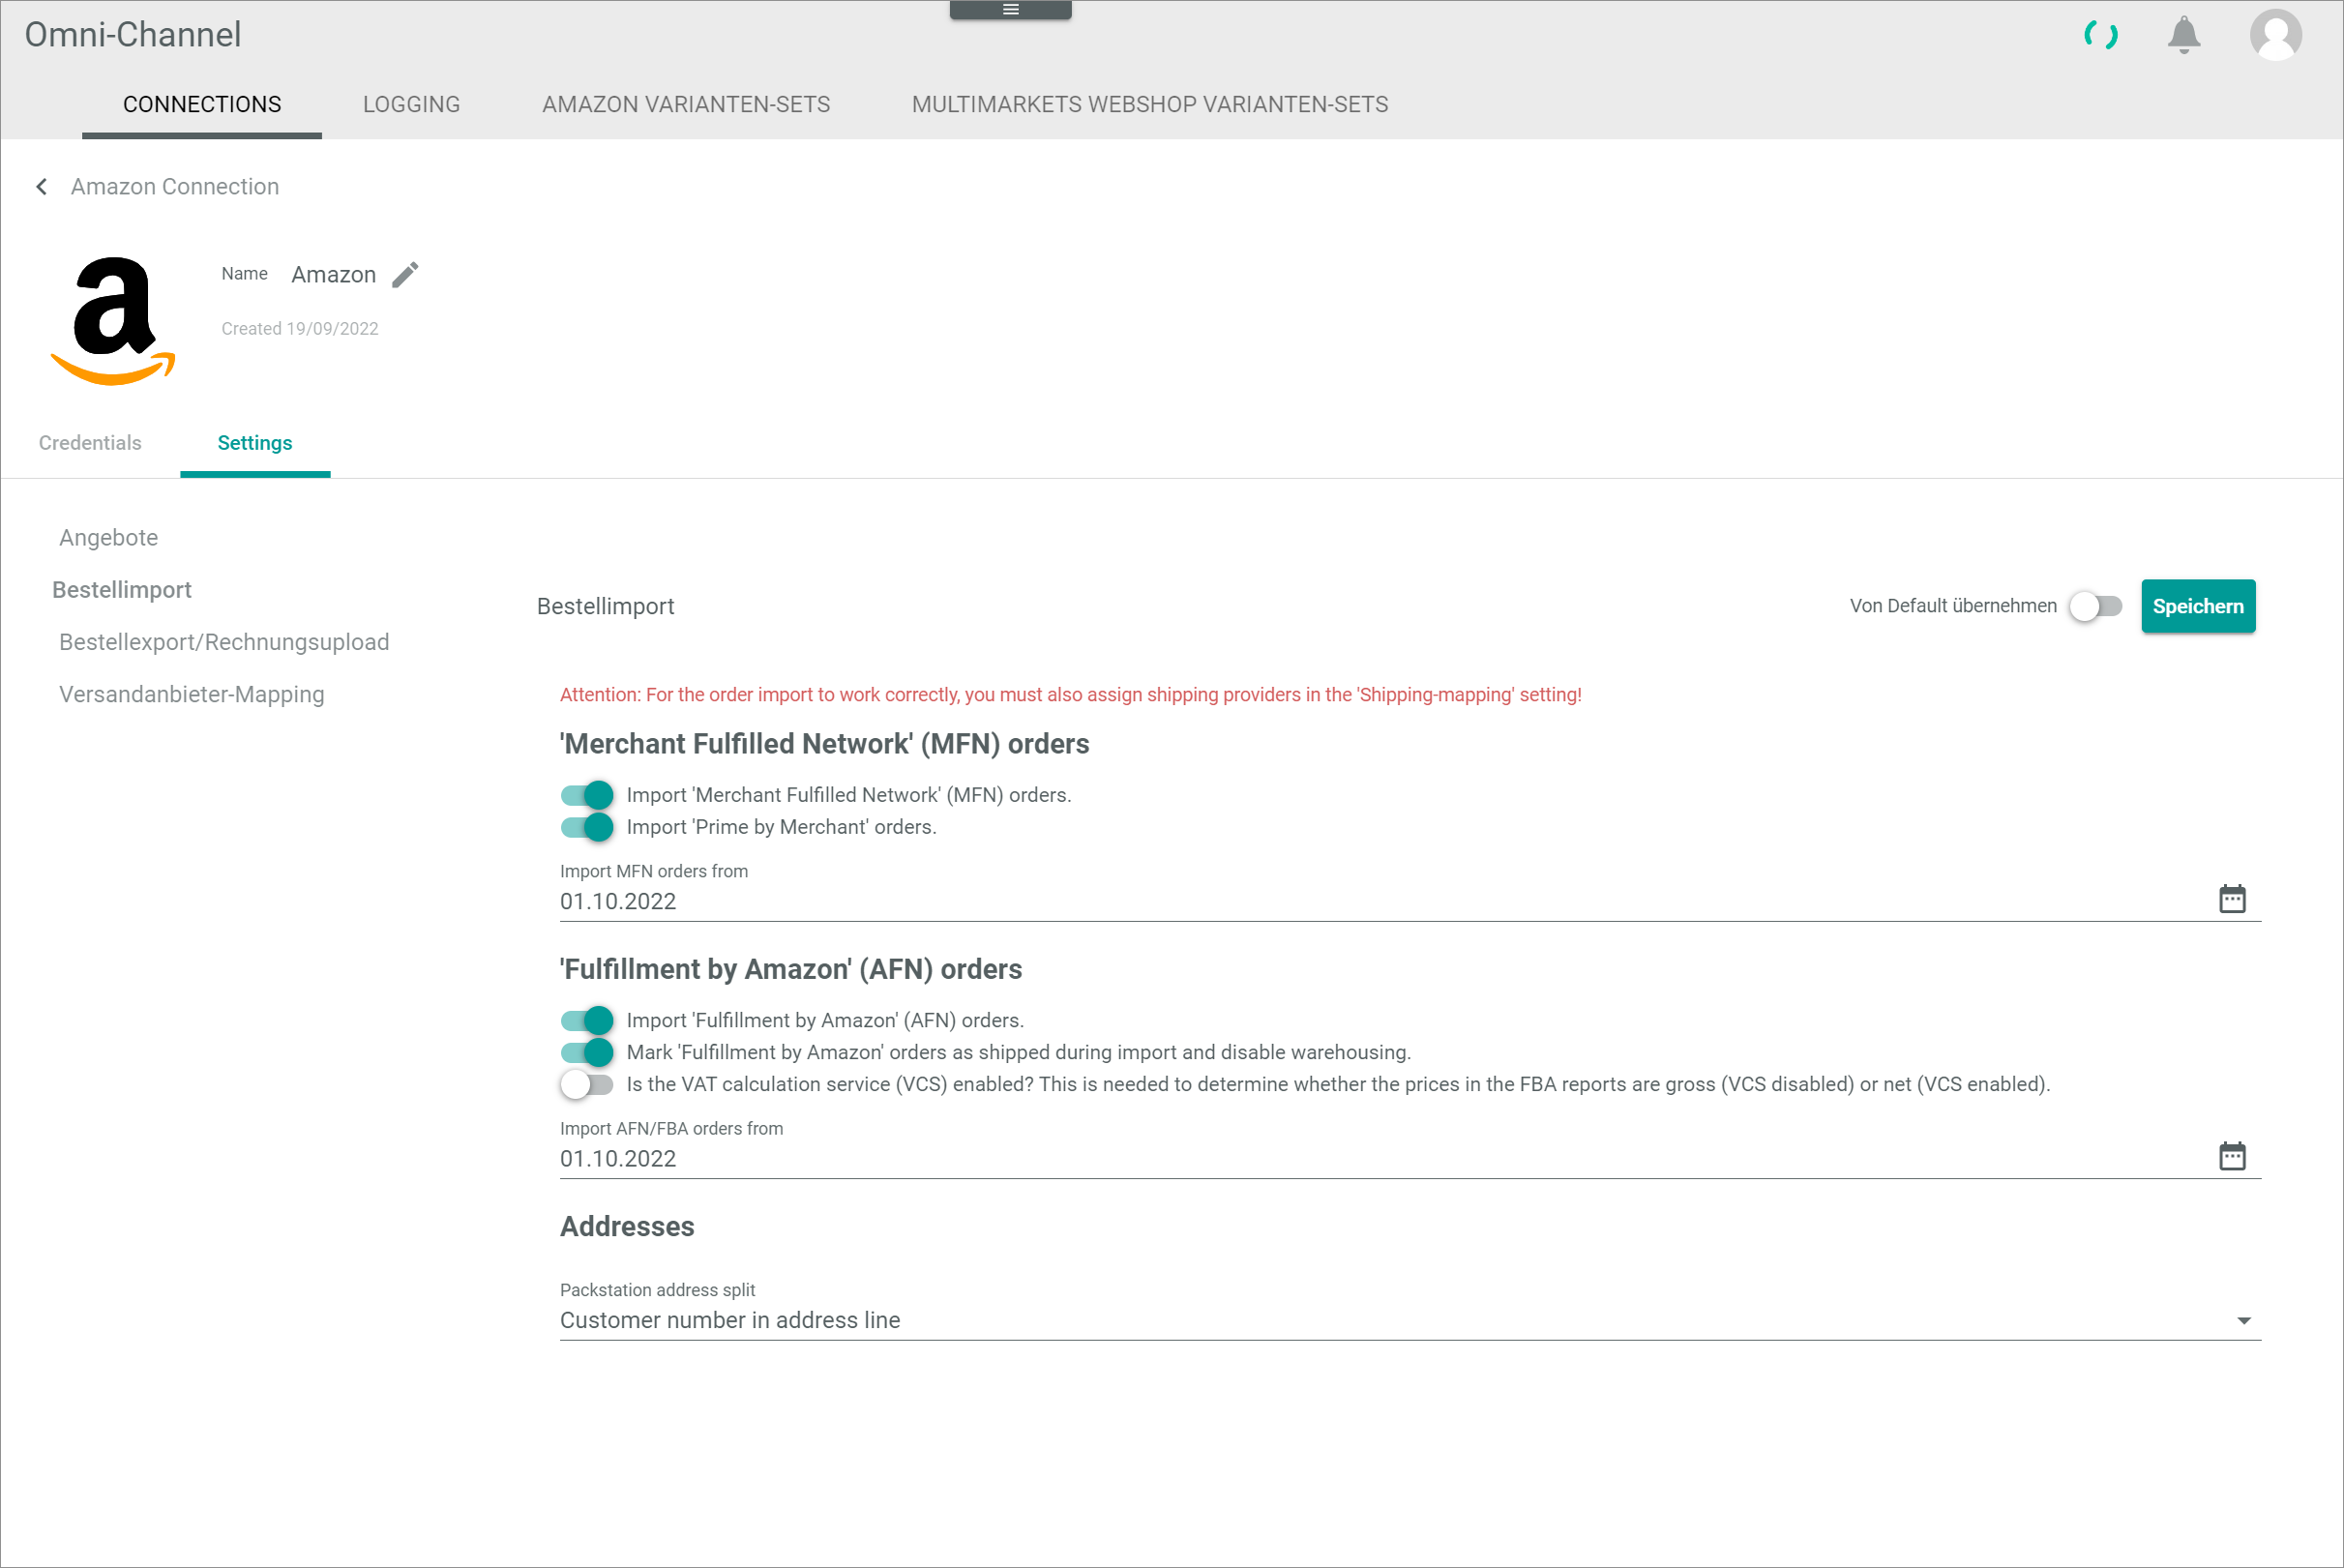The width and height of the screenshot is (2344, 1568).
Task: Switch to the CONNECTIONS tab
Action: 202,105
